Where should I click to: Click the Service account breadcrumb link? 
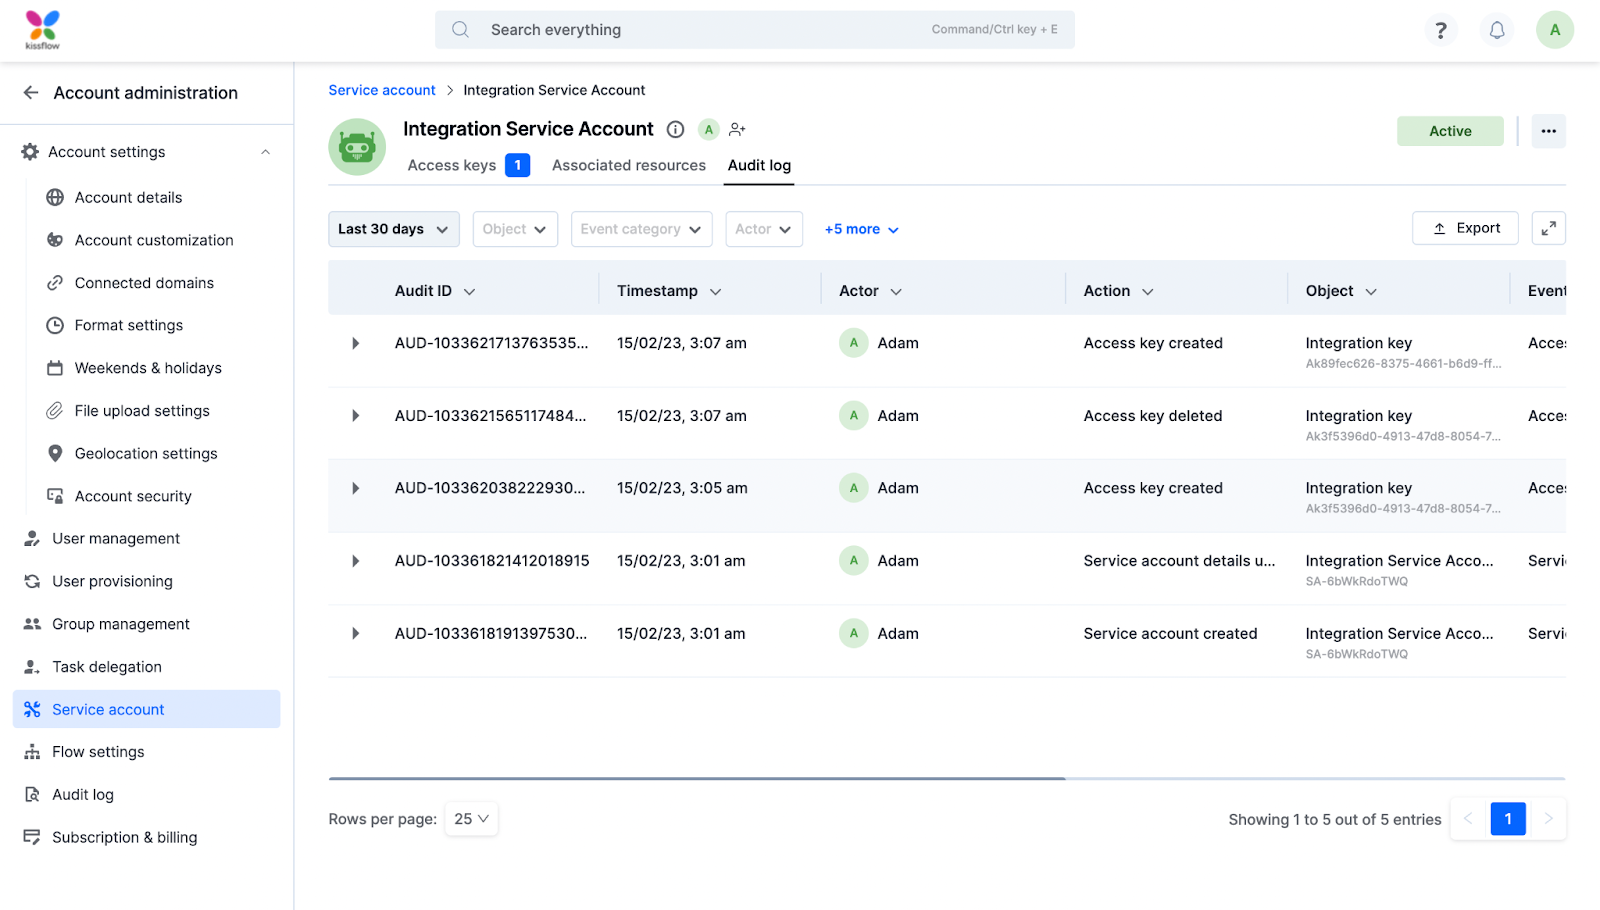tap(382, 90)
